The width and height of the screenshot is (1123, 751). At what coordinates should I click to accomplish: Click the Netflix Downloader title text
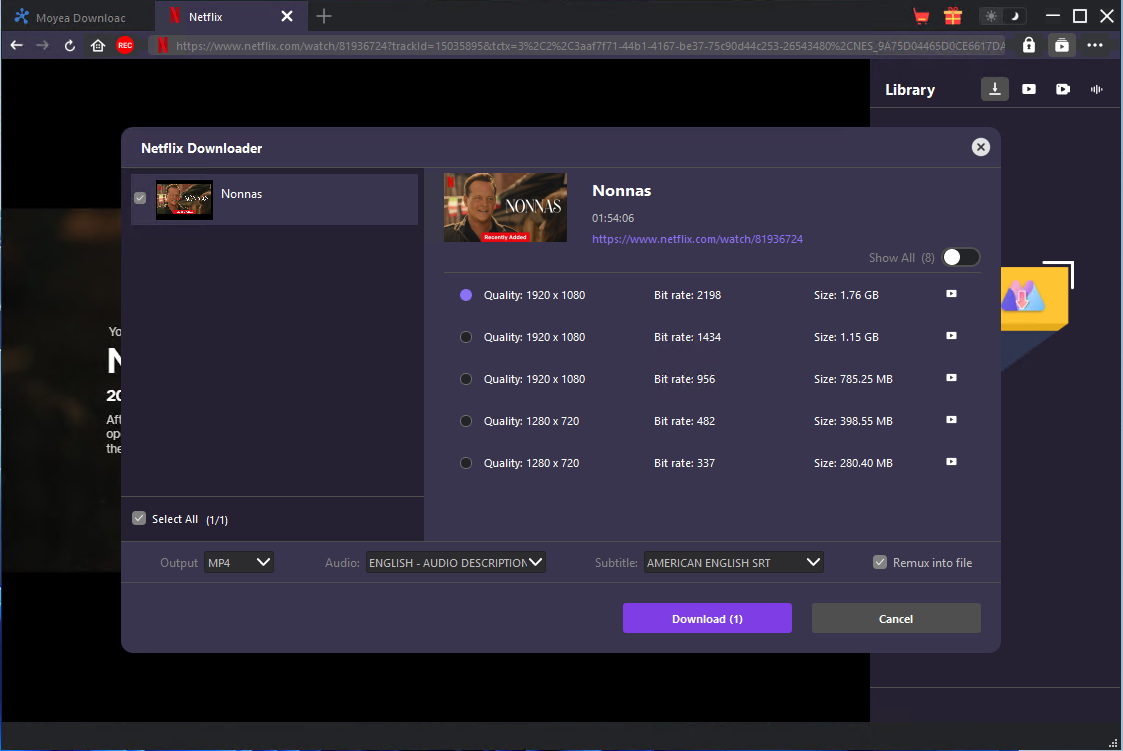coord(201,148)
